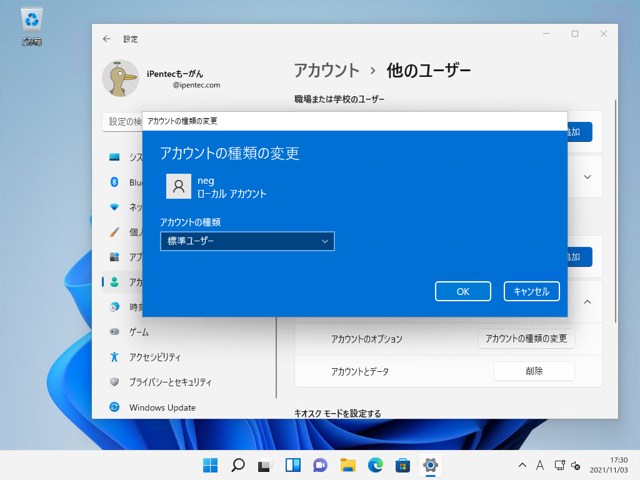Open the アカウントの種類 dropdown showing 標準ユーザー

tap(247, 241)
